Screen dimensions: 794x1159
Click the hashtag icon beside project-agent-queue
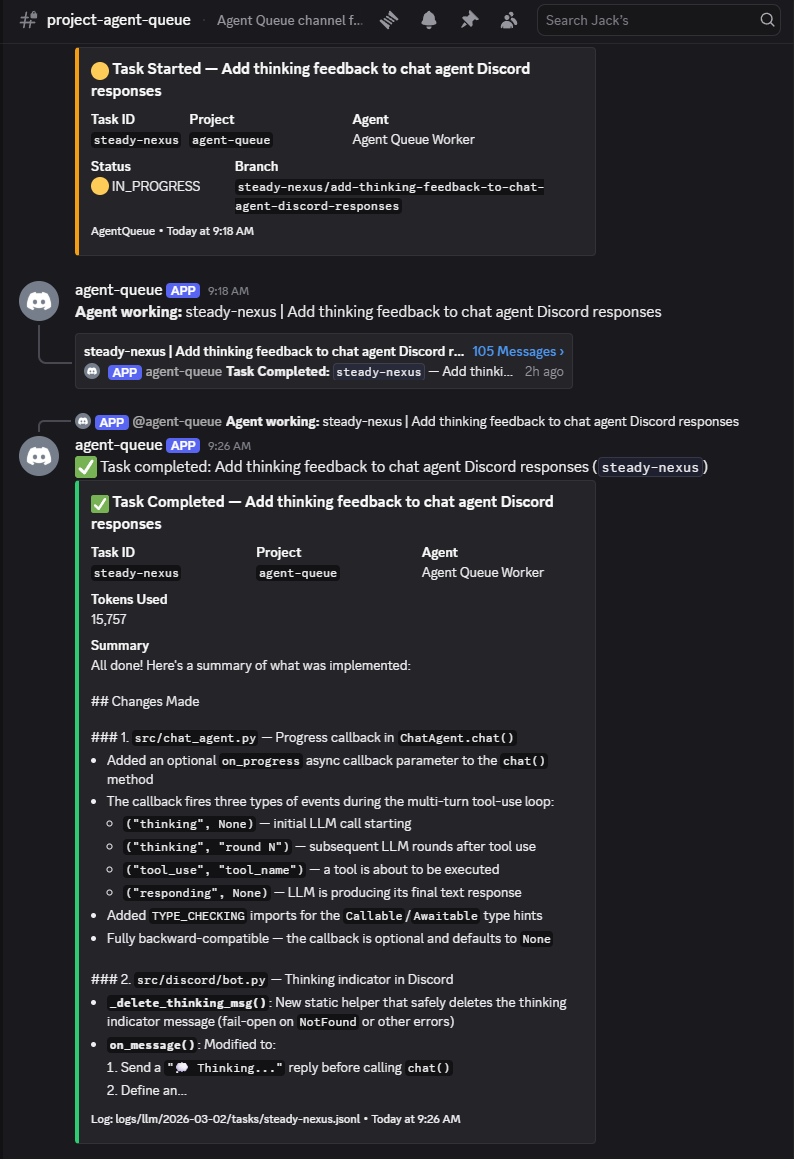click(x=27, y=19)
